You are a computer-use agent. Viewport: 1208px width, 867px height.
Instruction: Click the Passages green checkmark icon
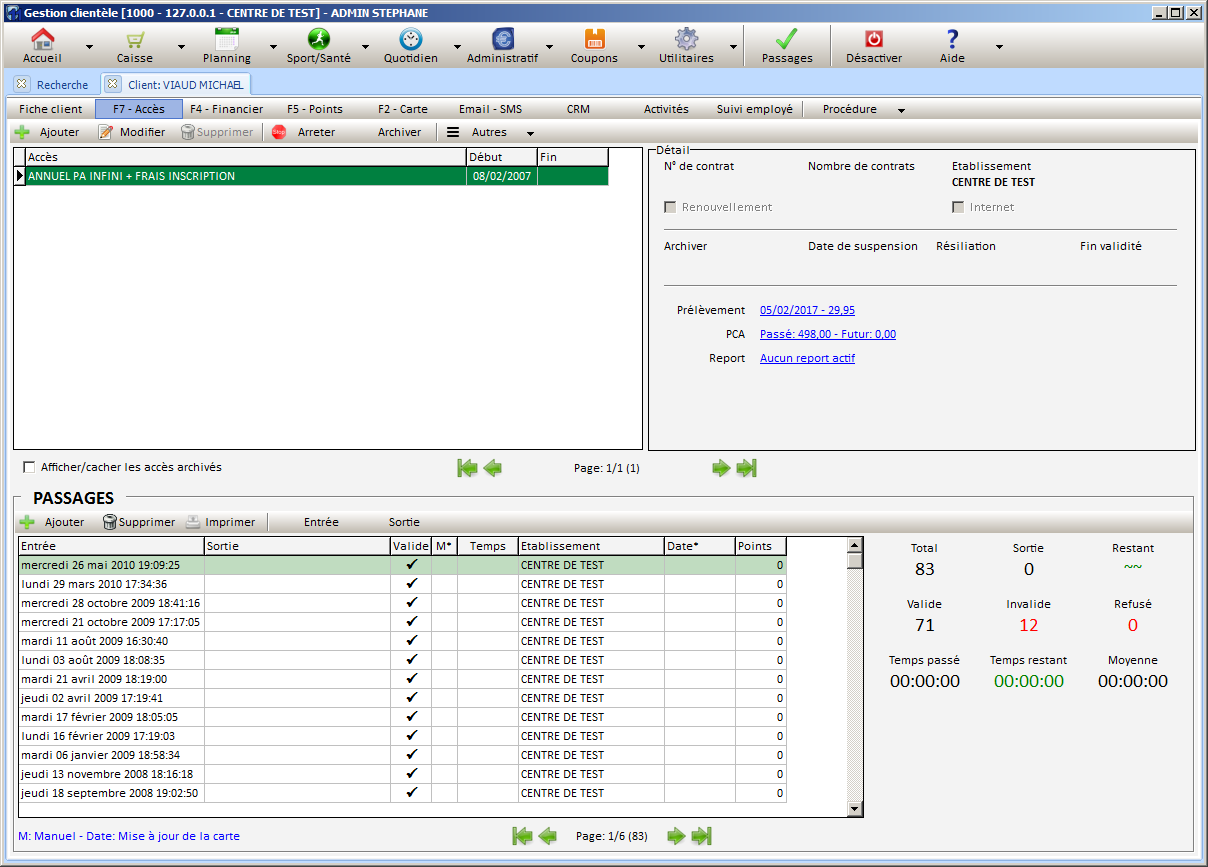click(x=787, y=39)
